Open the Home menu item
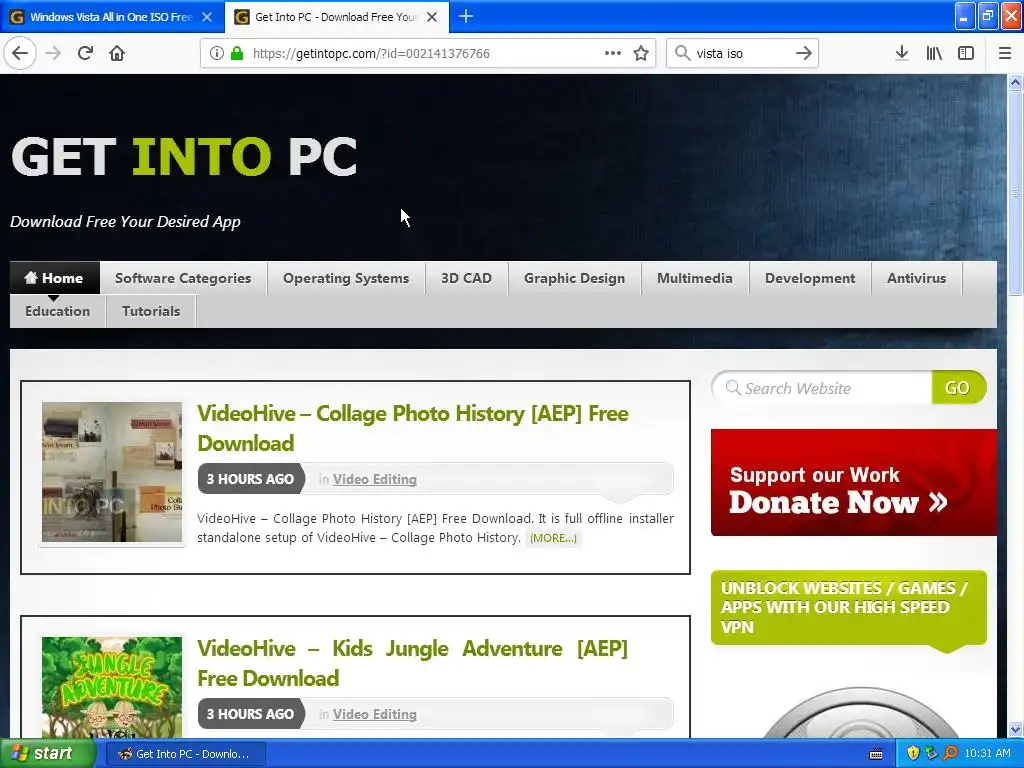Image resolution: width=1024 pixels, height=768 pixels. pos(55,278)
